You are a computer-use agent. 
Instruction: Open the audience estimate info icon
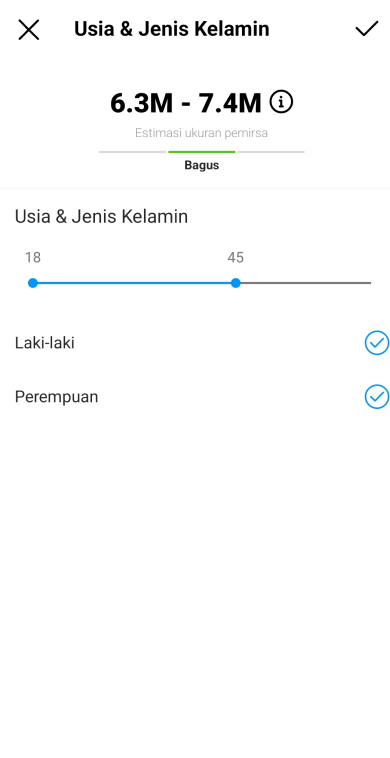pos(281,102)
